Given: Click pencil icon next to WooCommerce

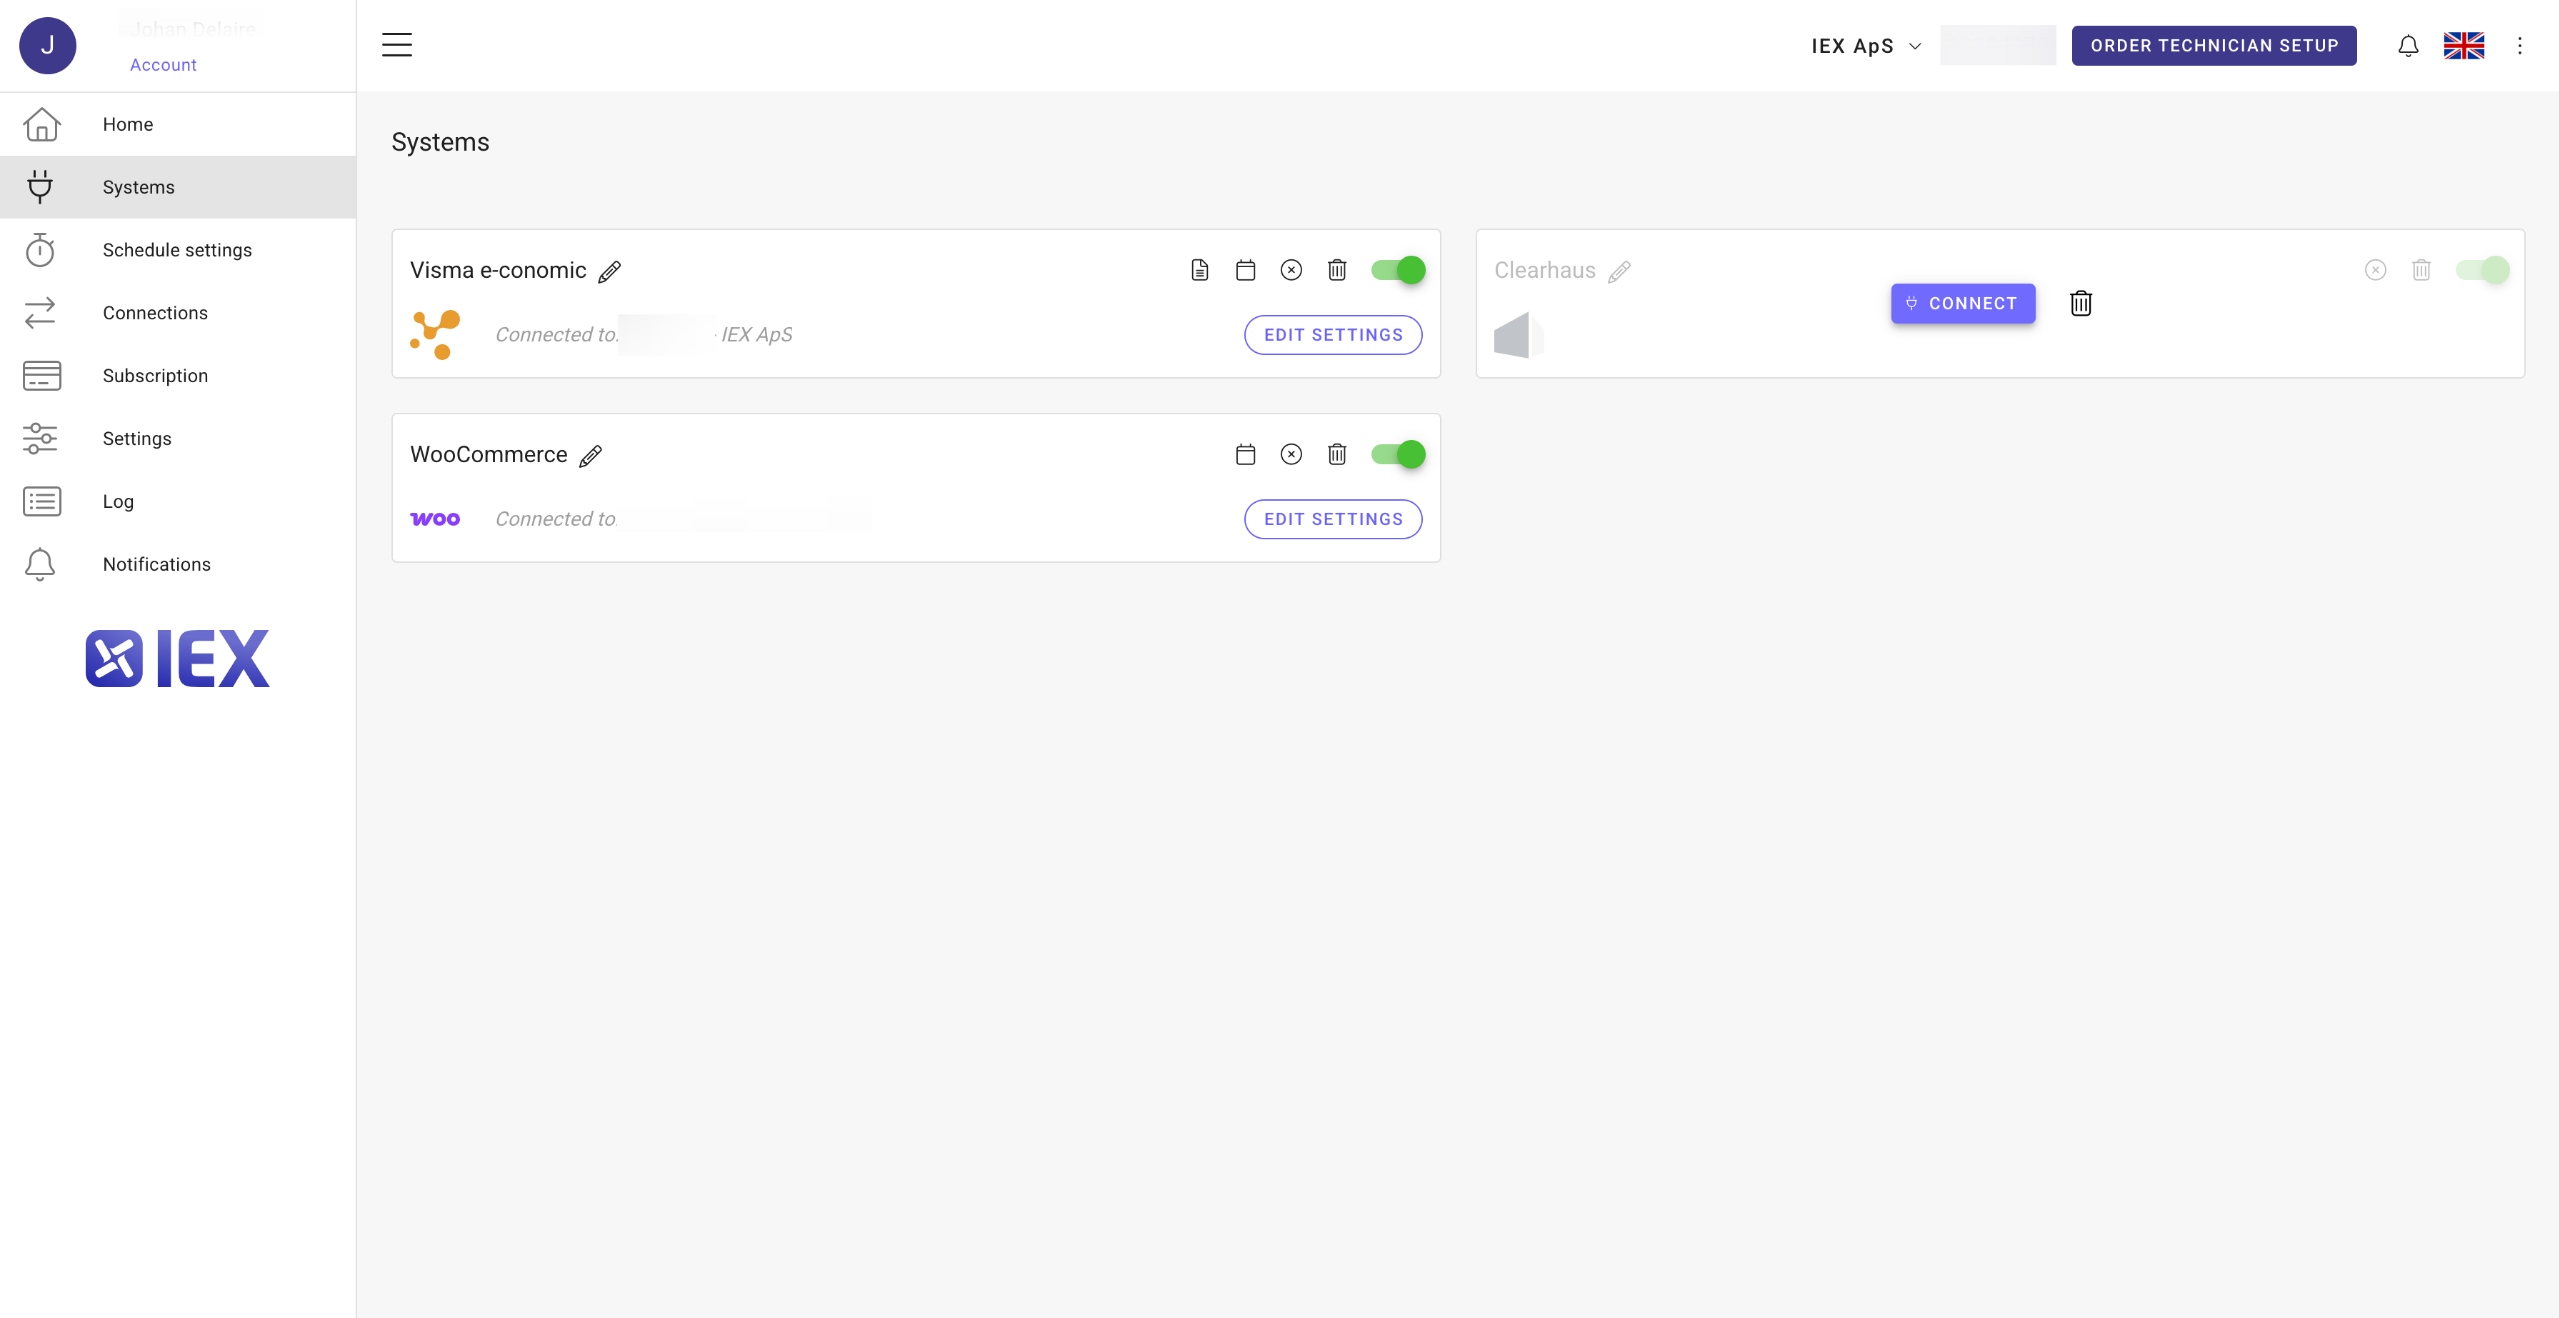Looking at the screenshot, I should click(591, 456).
